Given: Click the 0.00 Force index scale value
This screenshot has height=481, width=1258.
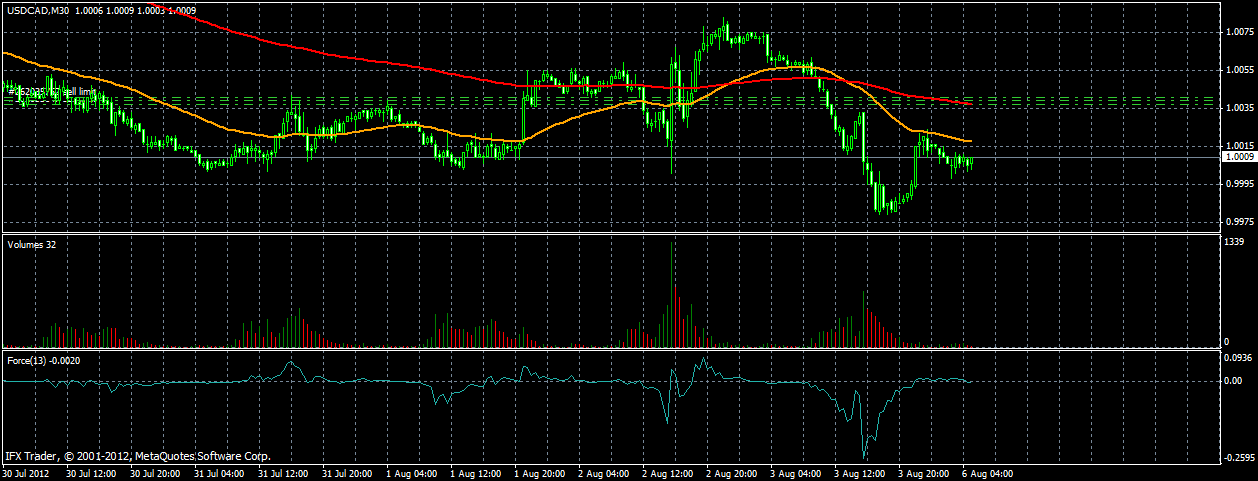Looking at the screenshot, I should coord(1235,381).
